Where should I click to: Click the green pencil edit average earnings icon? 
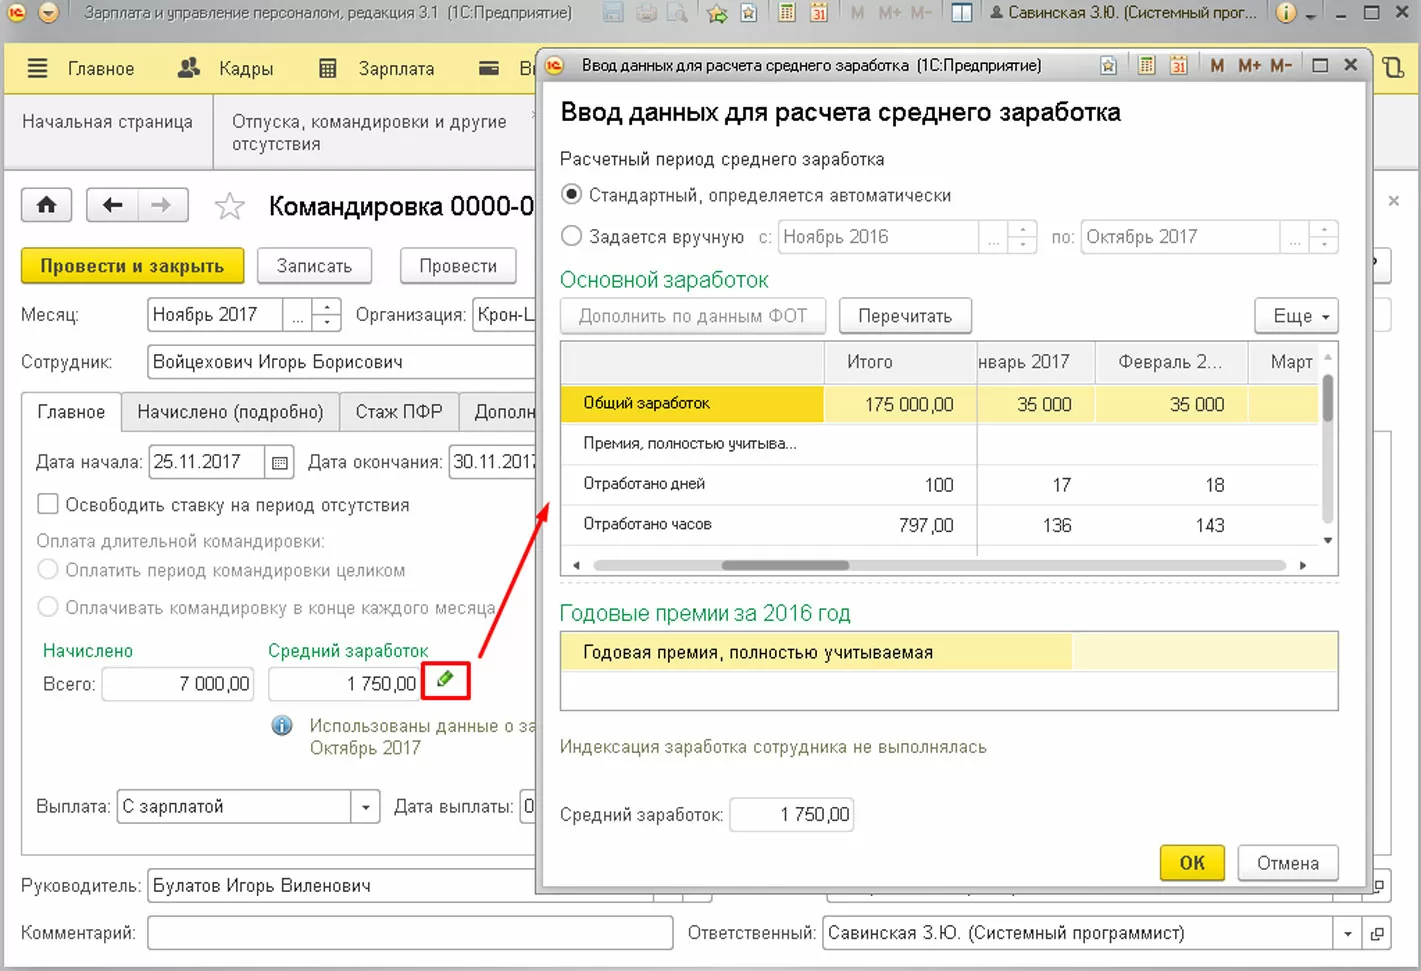[445, 680]
